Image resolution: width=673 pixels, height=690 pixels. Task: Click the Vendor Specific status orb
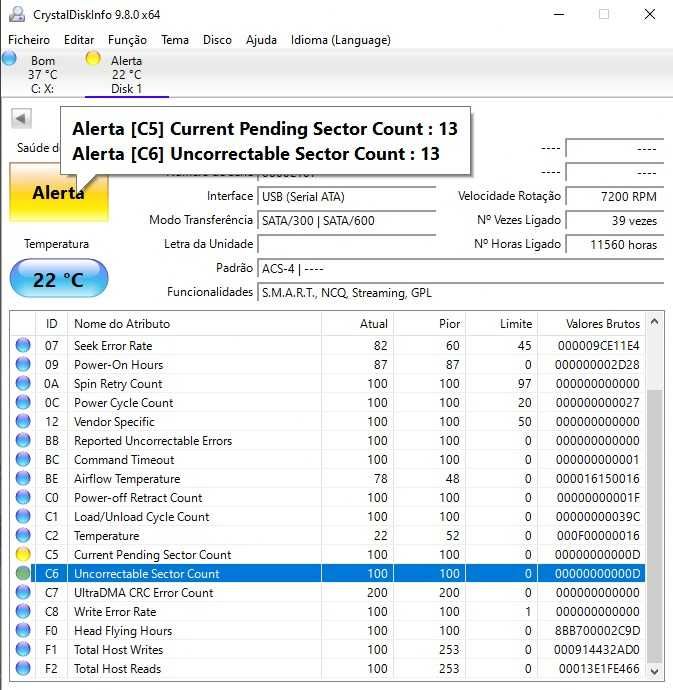pos(23,421)
